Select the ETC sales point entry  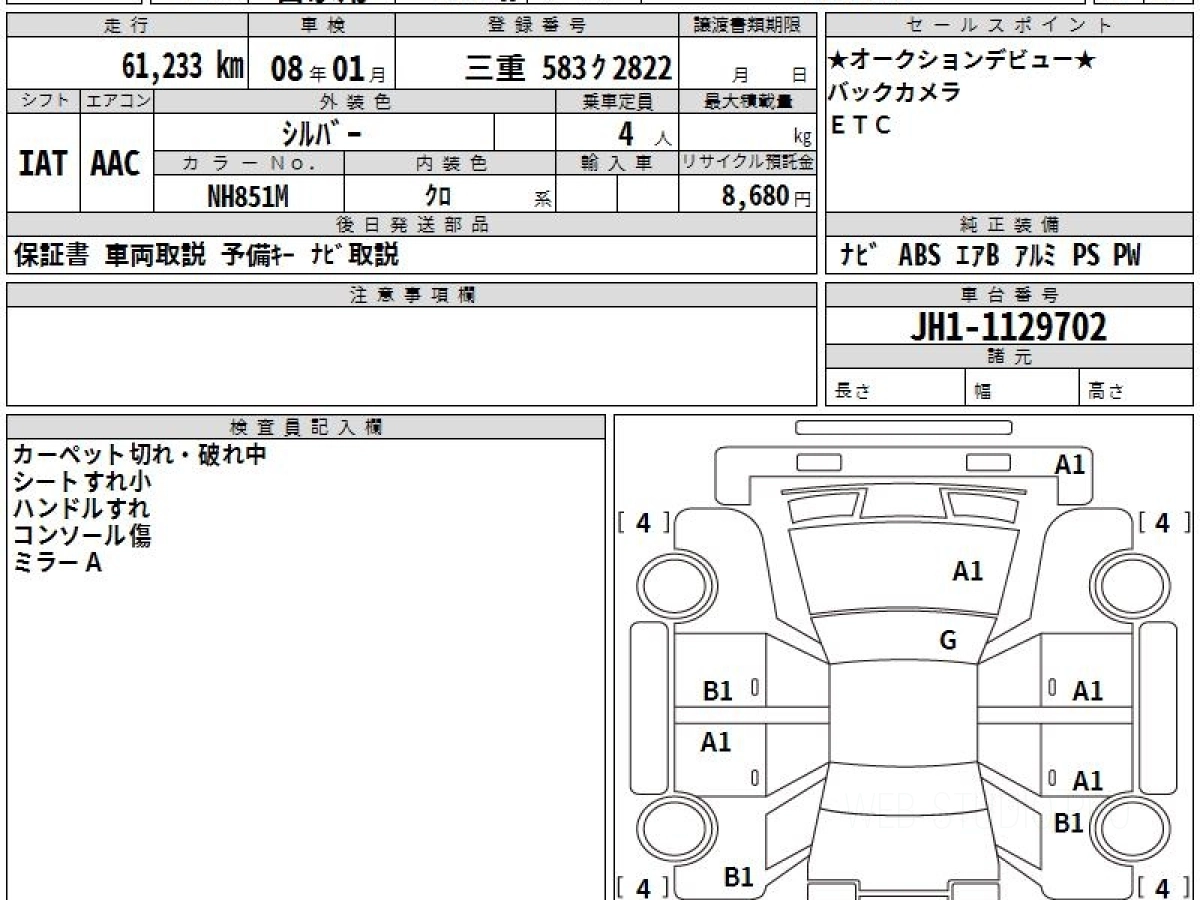(860, 125)
